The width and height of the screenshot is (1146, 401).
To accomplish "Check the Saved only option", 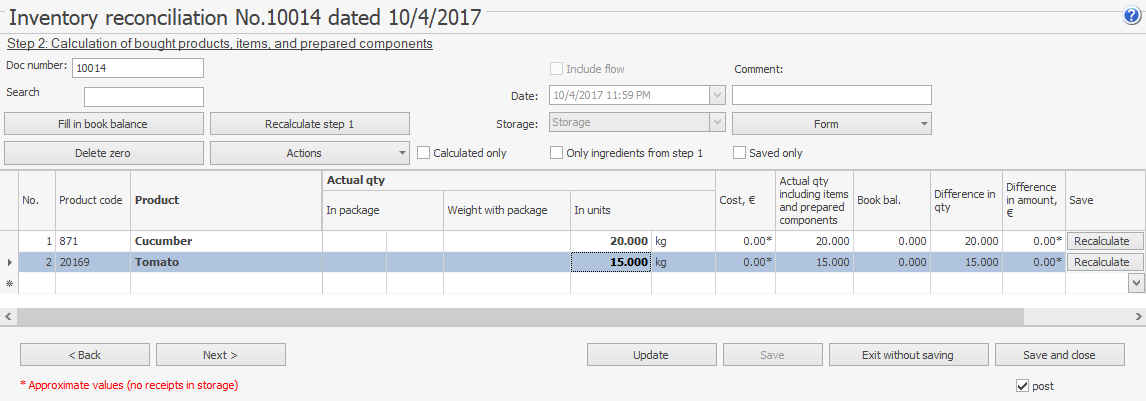I will point(740,153).
